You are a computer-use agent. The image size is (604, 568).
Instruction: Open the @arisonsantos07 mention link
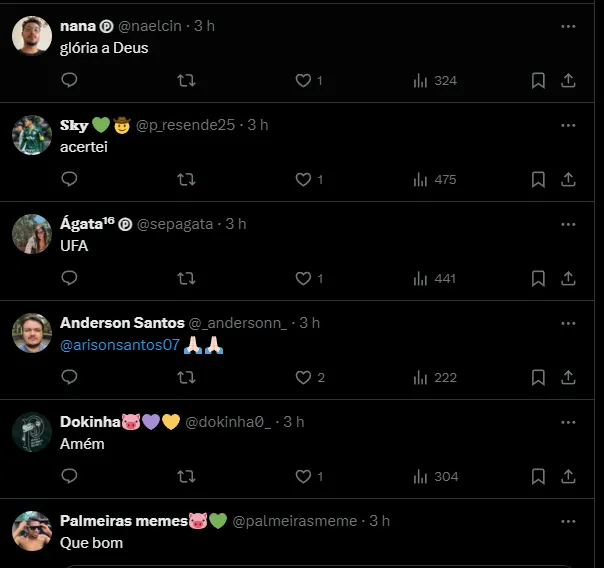pyautogui.click(x=120, y=345)
